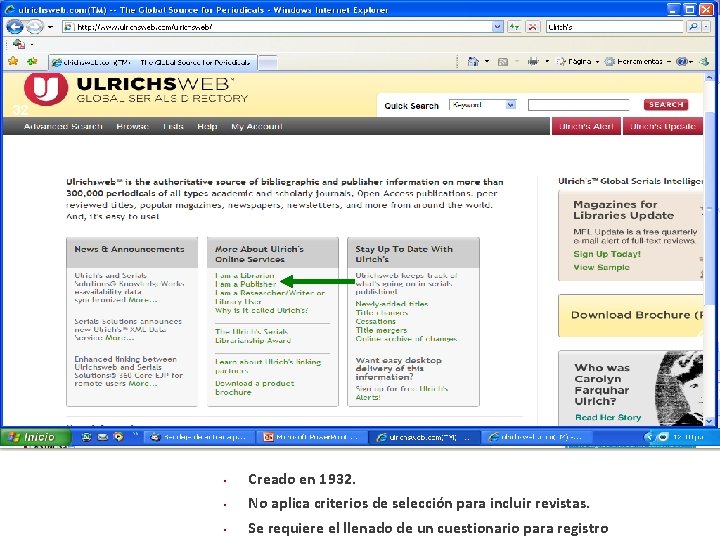Click Download a product brochure link

pos(255,388)
